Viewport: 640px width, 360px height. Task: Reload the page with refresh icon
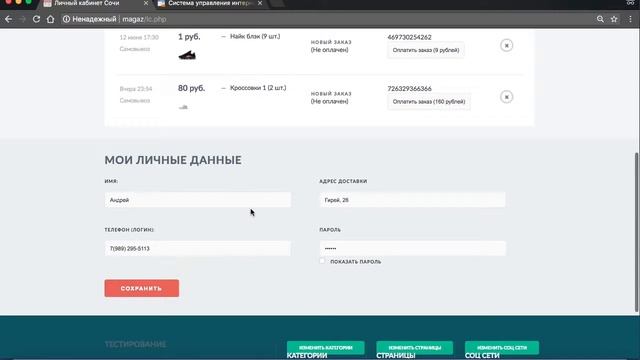click(36, 19)
